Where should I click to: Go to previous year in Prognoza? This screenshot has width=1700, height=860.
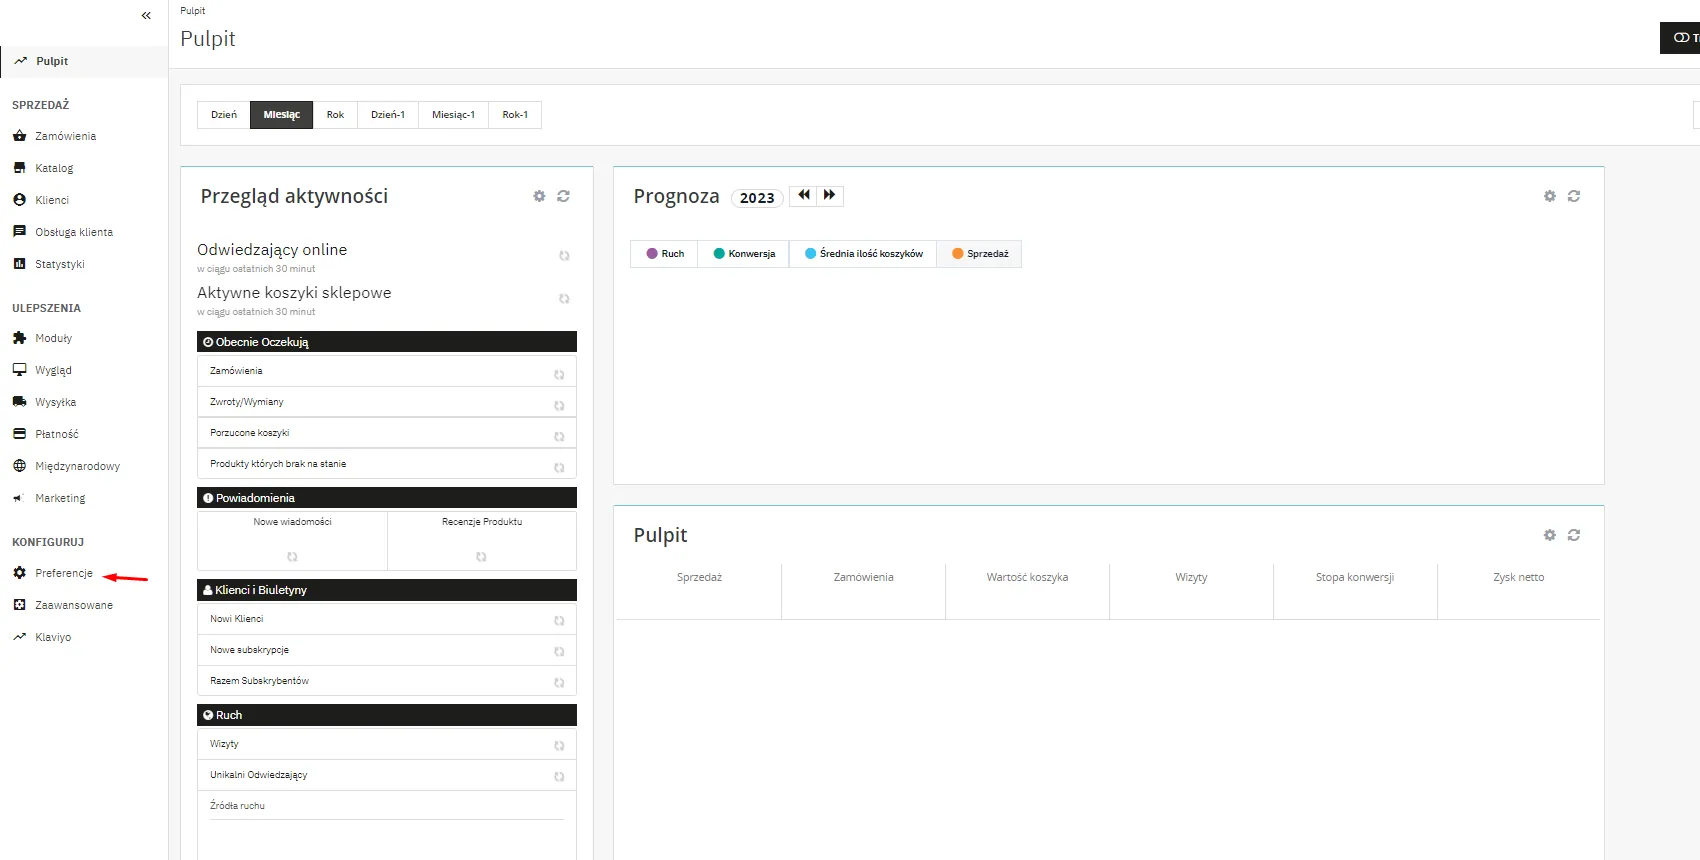pos(803,196)
